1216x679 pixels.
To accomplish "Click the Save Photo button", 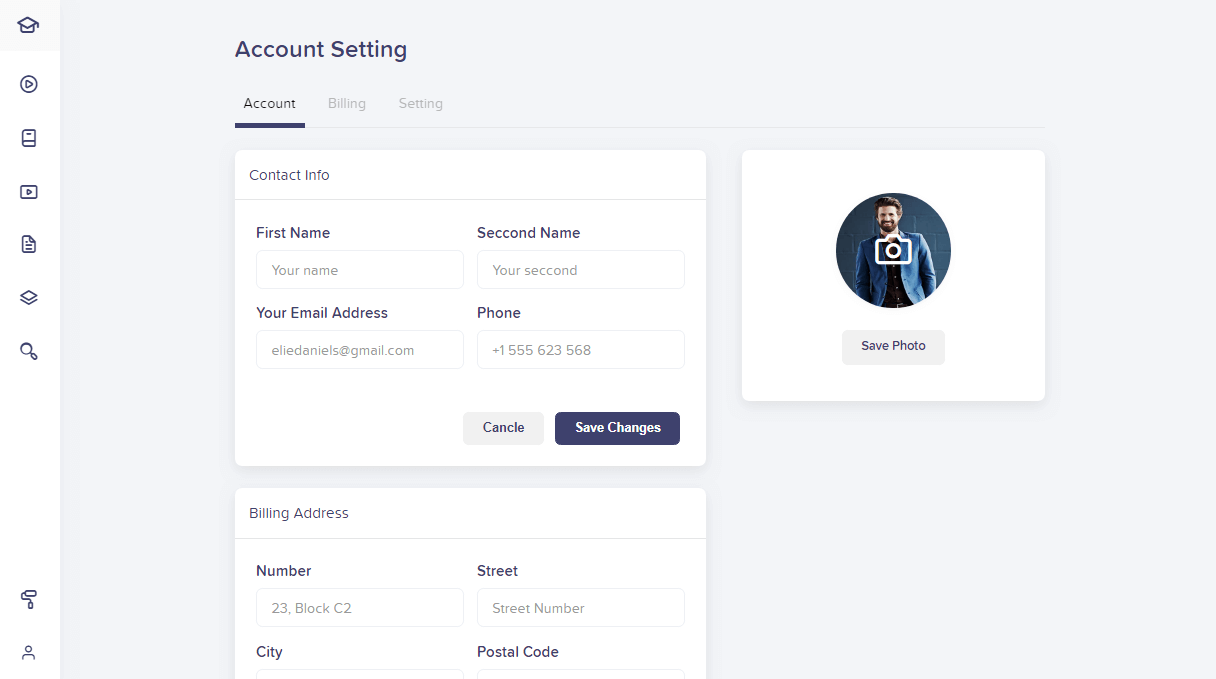I will click(893, 346).
